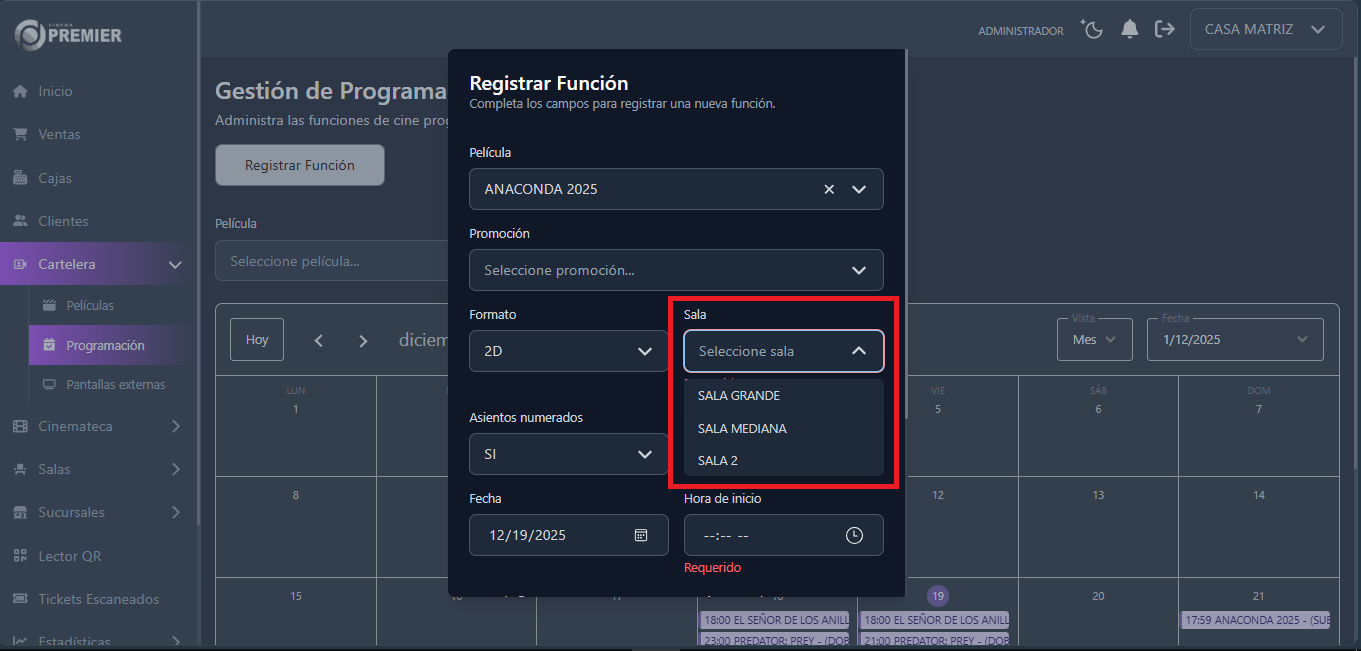The height and width of the screenshot is (651, 1361).
Task: Open CASA MATRIZ branch selector
Action: click(1265, 29)
